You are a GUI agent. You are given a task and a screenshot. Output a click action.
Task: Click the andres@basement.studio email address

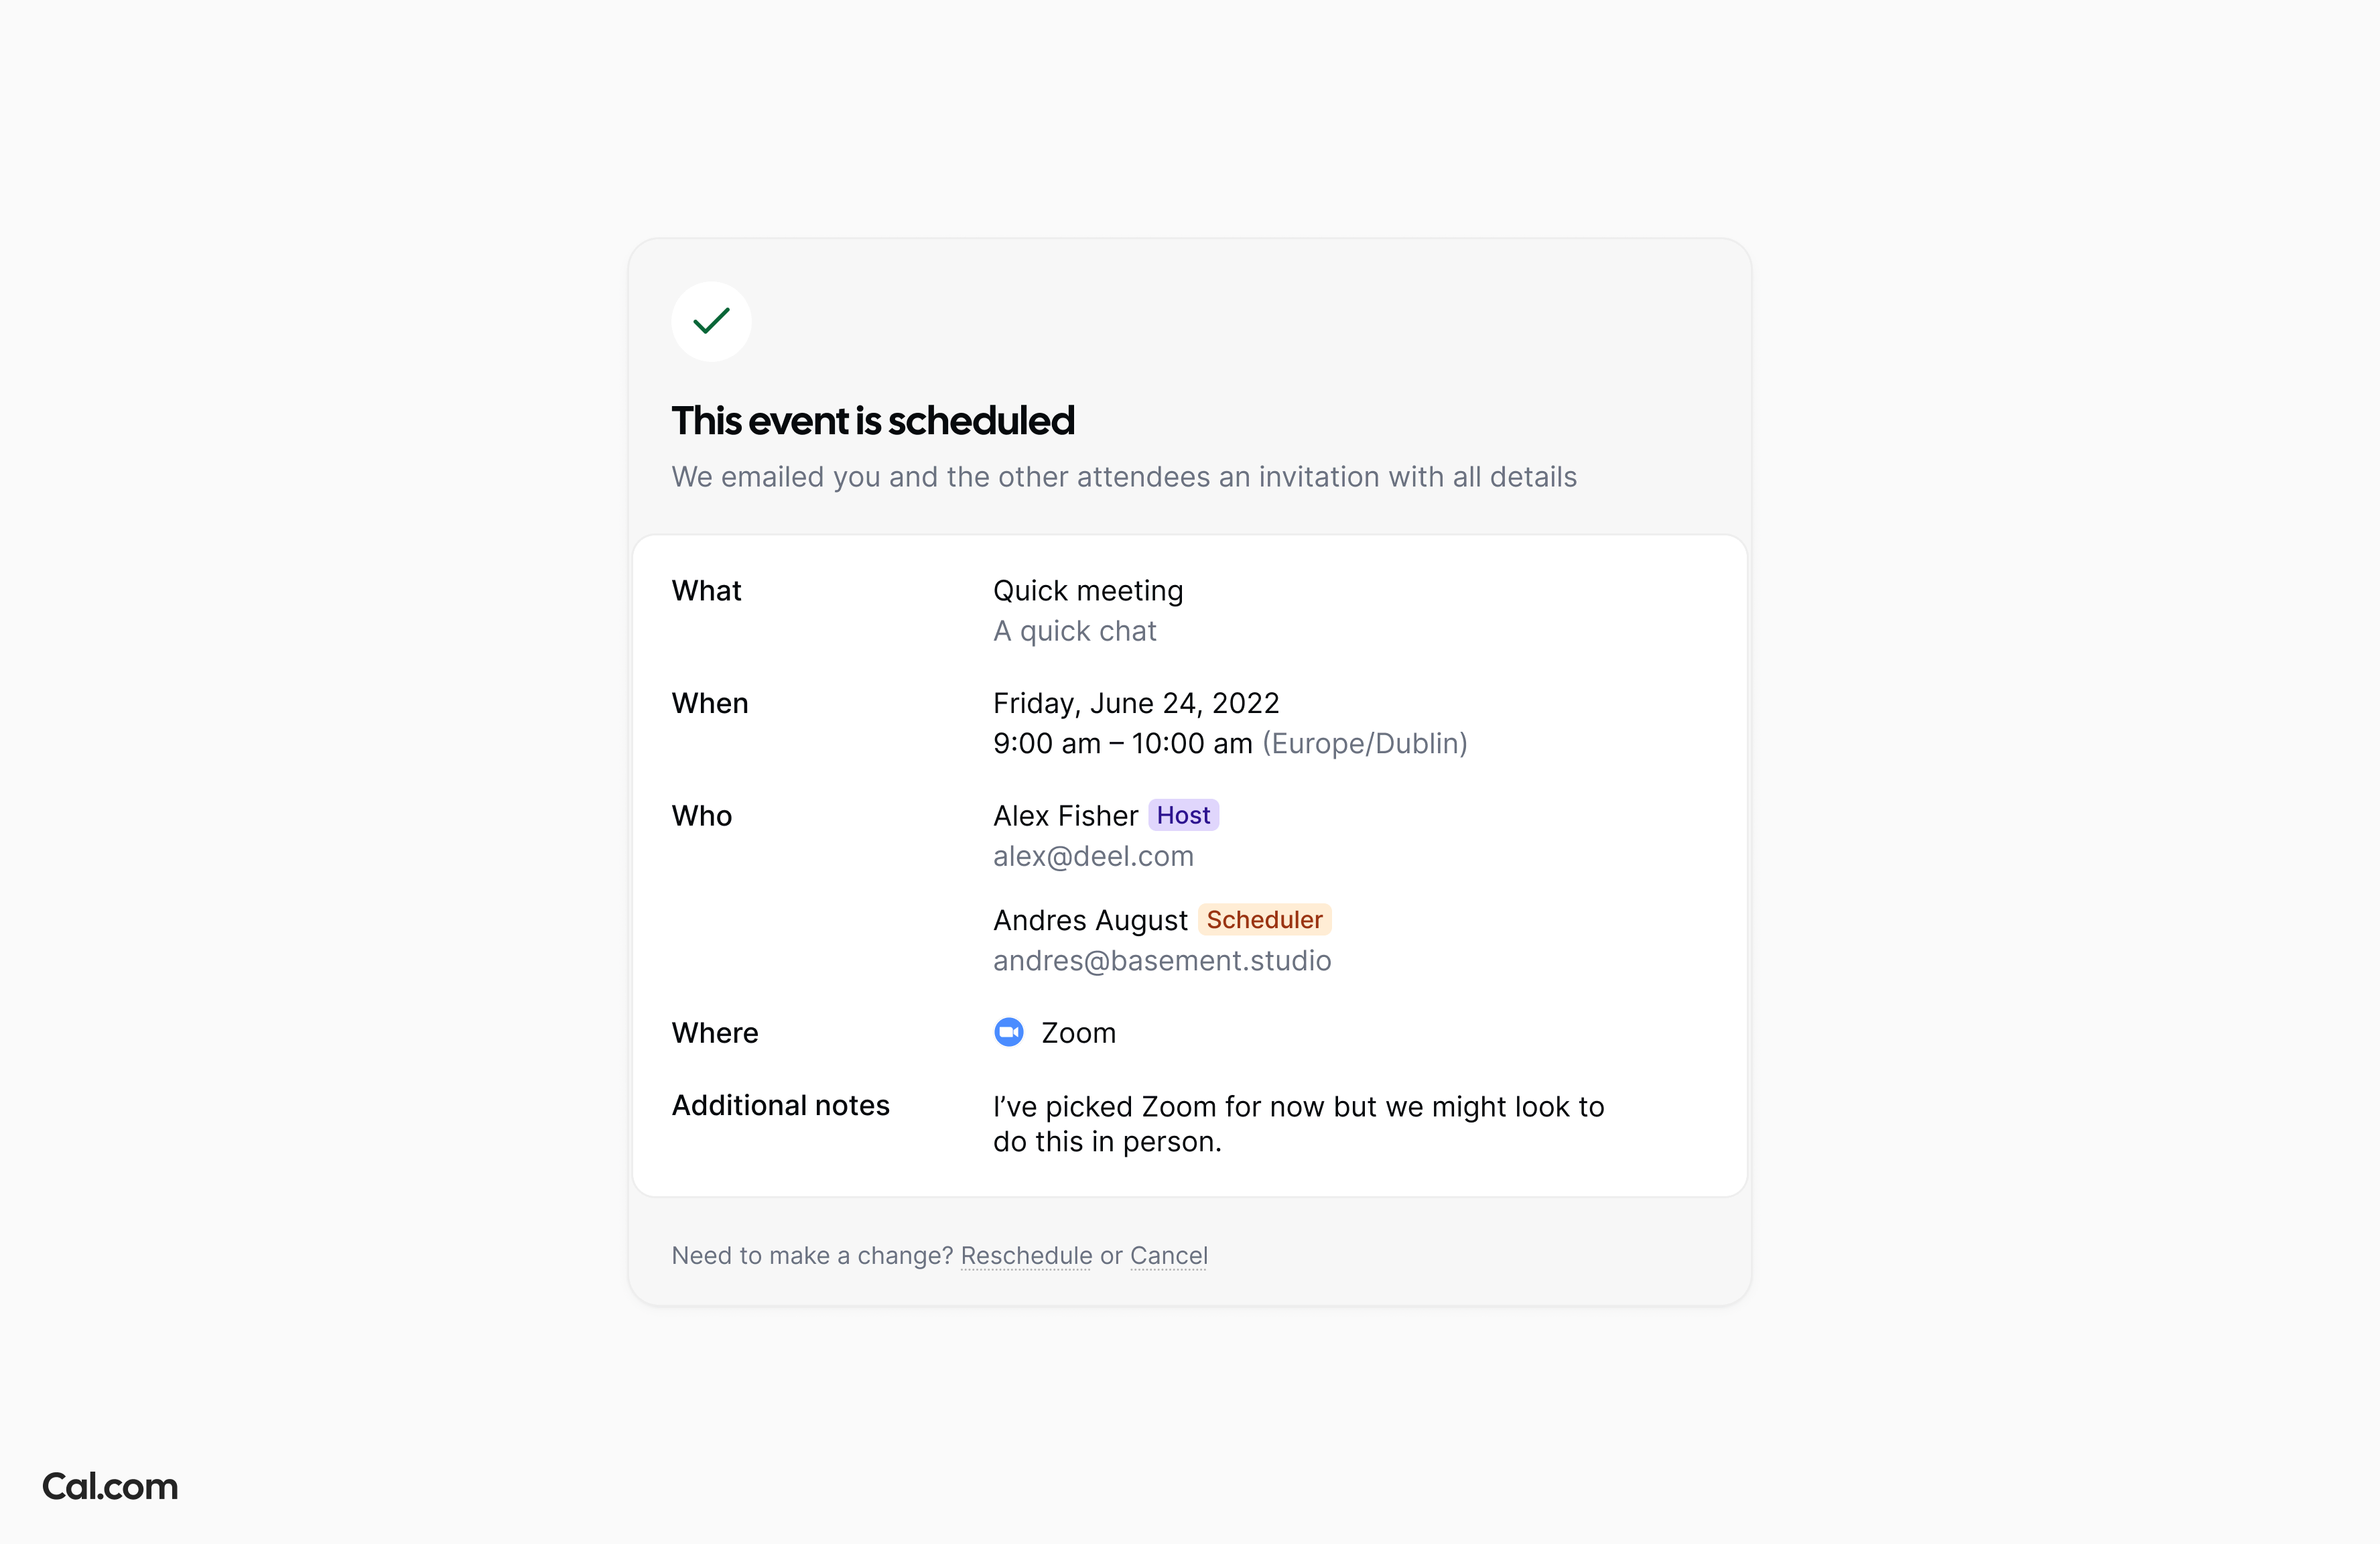1162,961
